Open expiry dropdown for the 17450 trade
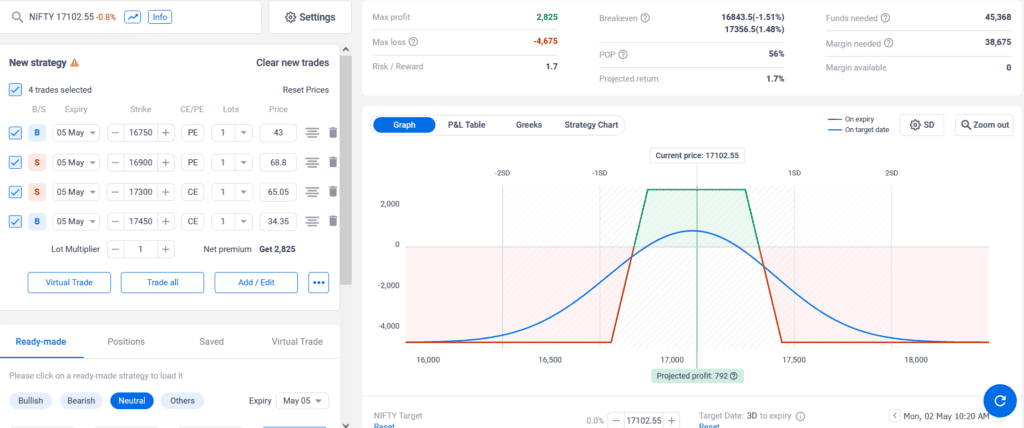 [76, 222]
